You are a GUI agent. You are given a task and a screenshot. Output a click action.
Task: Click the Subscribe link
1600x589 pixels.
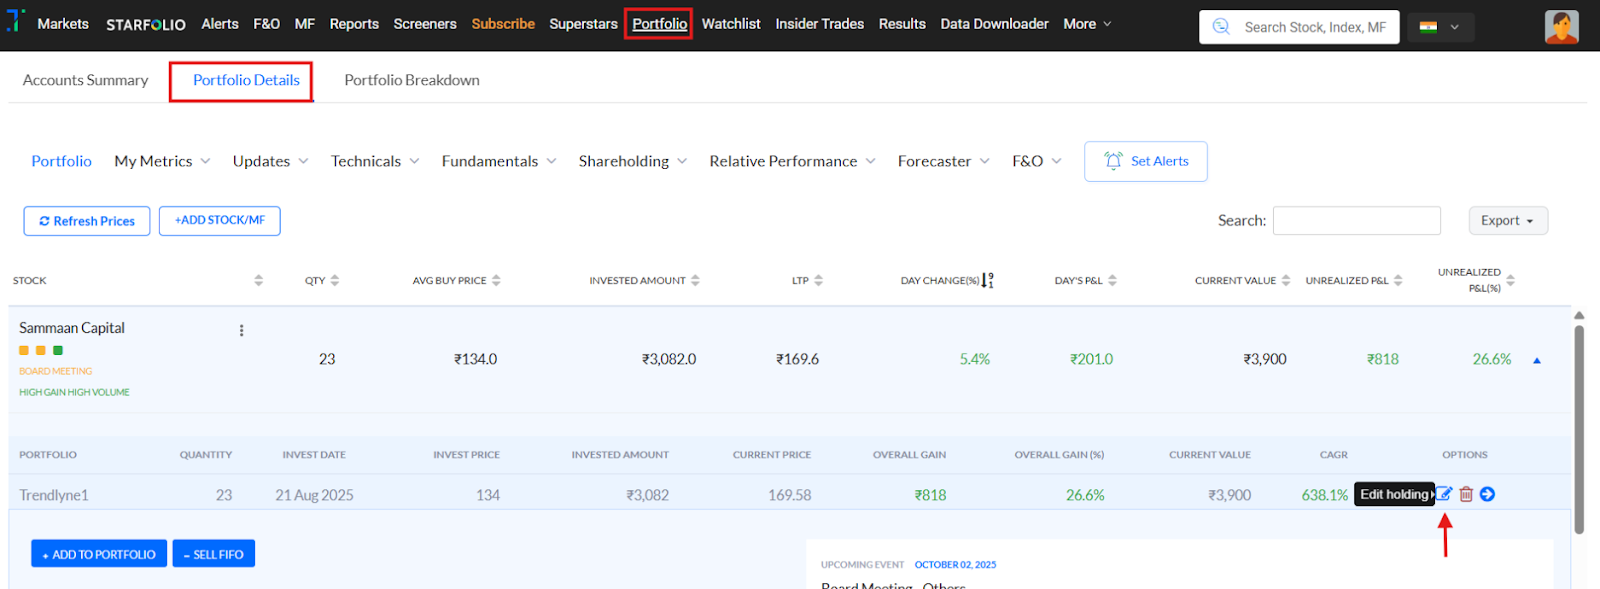click(503, 24)
